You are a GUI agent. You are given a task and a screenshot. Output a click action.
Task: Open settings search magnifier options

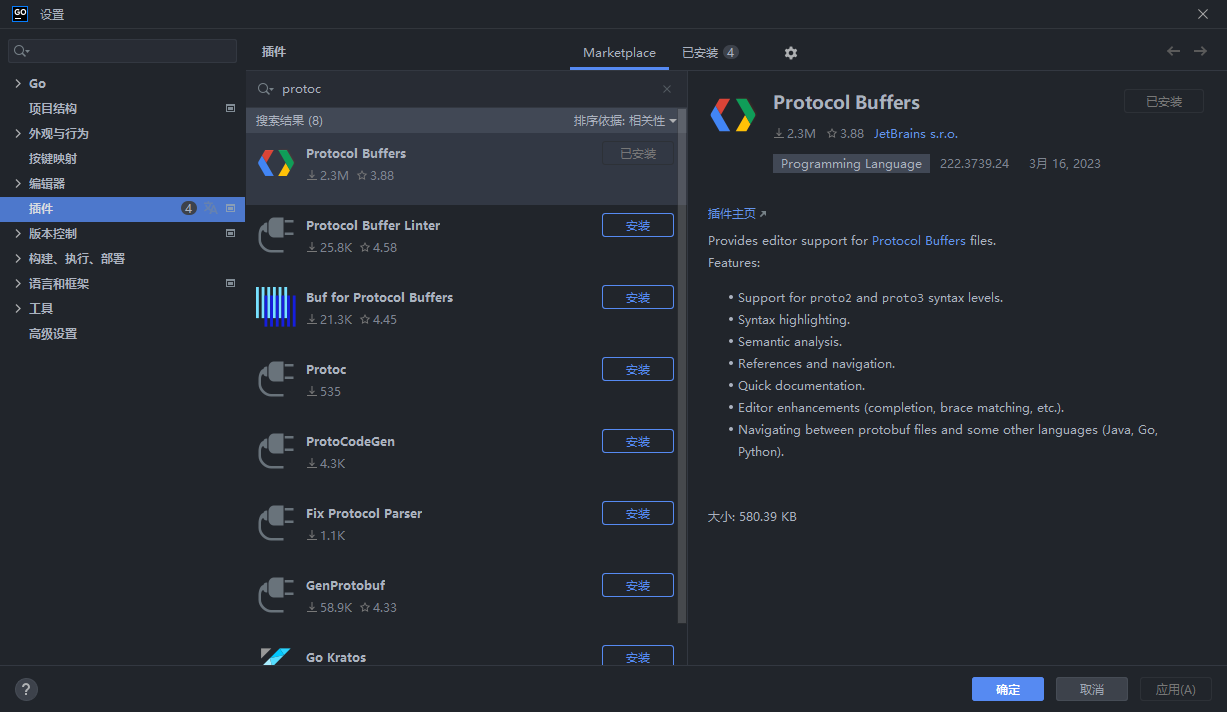click(x=22, y=50)
